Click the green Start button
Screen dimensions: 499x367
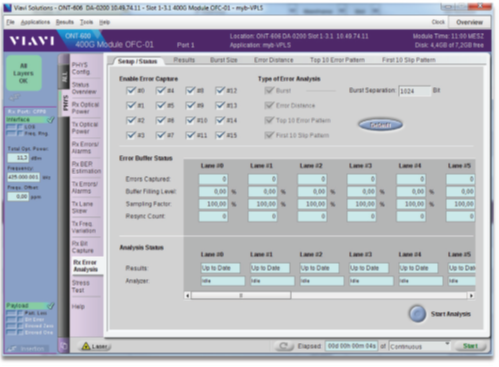tap(470, 346)
